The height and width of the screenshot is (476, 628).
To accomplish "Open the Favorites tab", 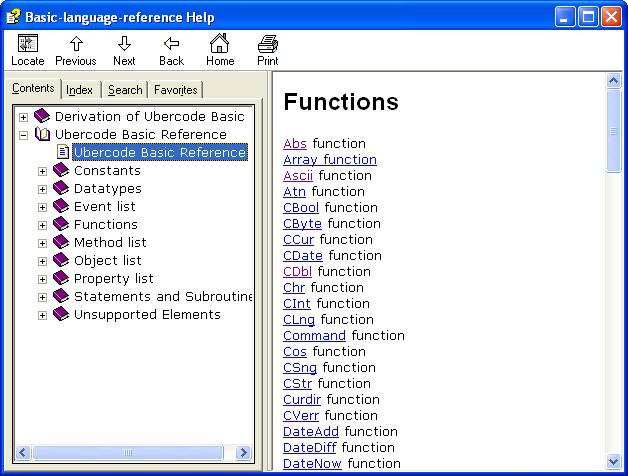I will click(176, 90).
